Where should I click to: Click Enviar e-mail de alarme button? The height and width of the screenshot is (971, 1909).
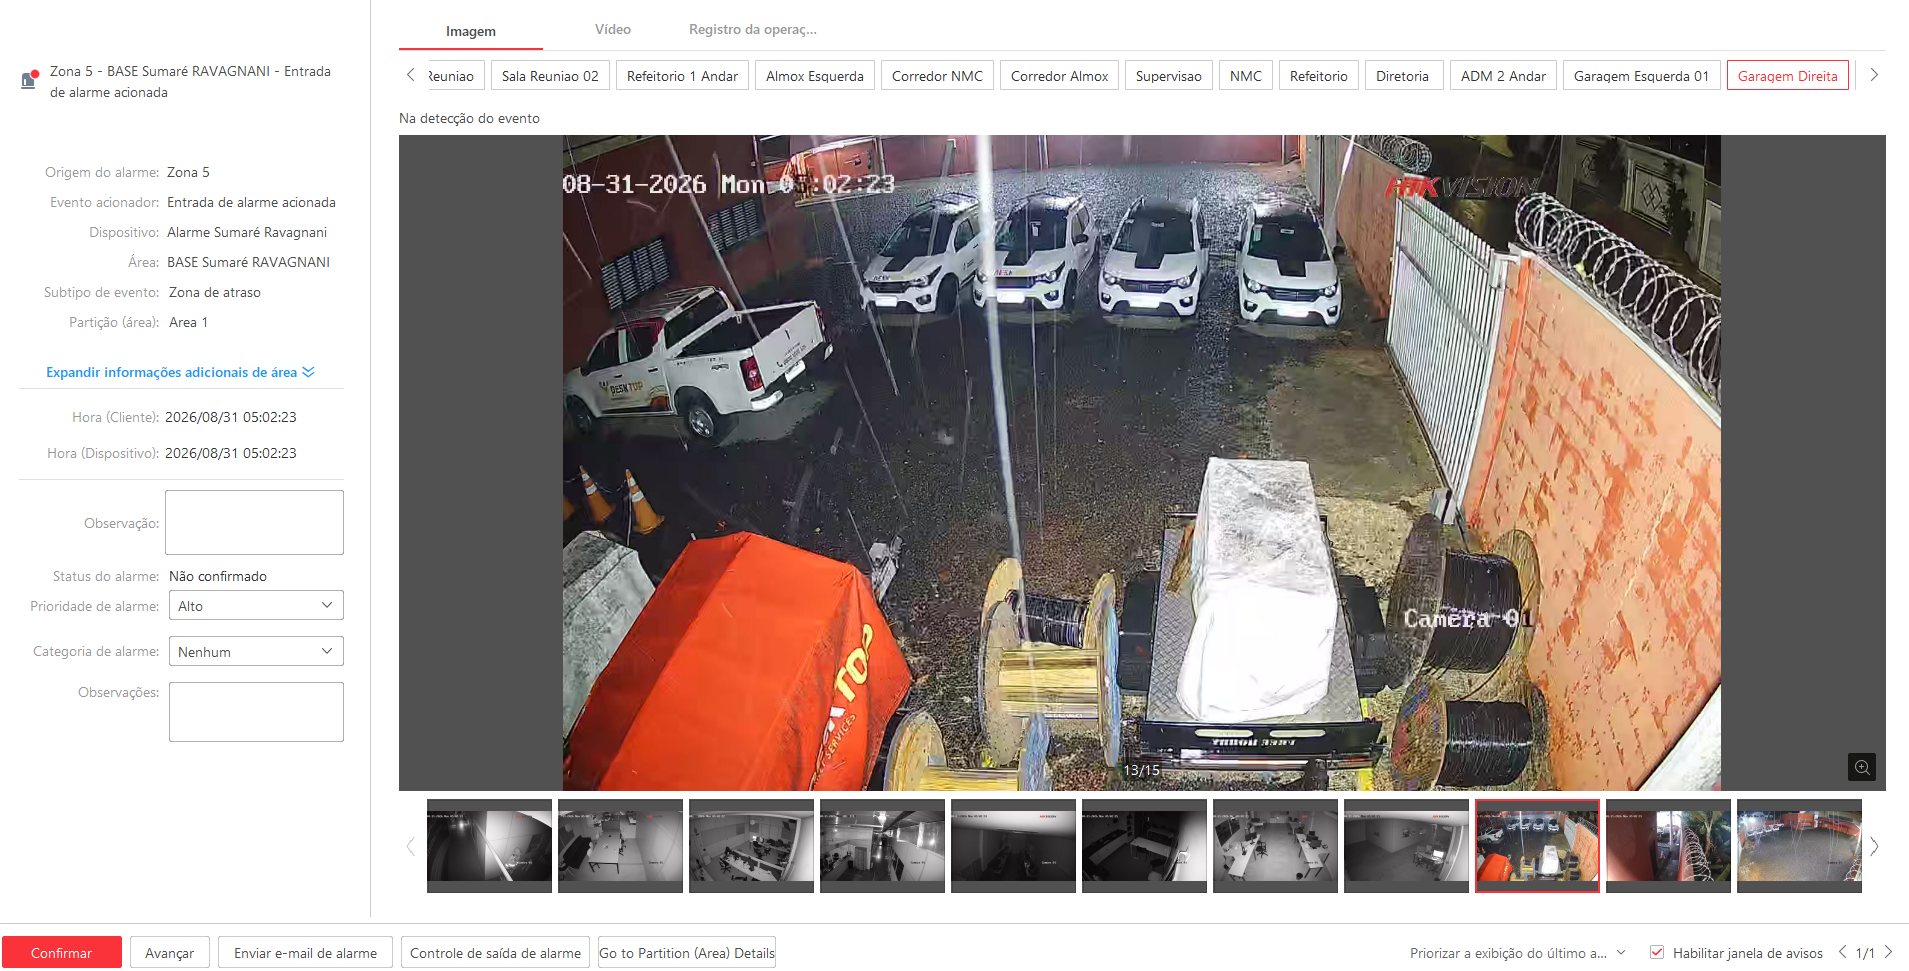(x=306, y=953)
